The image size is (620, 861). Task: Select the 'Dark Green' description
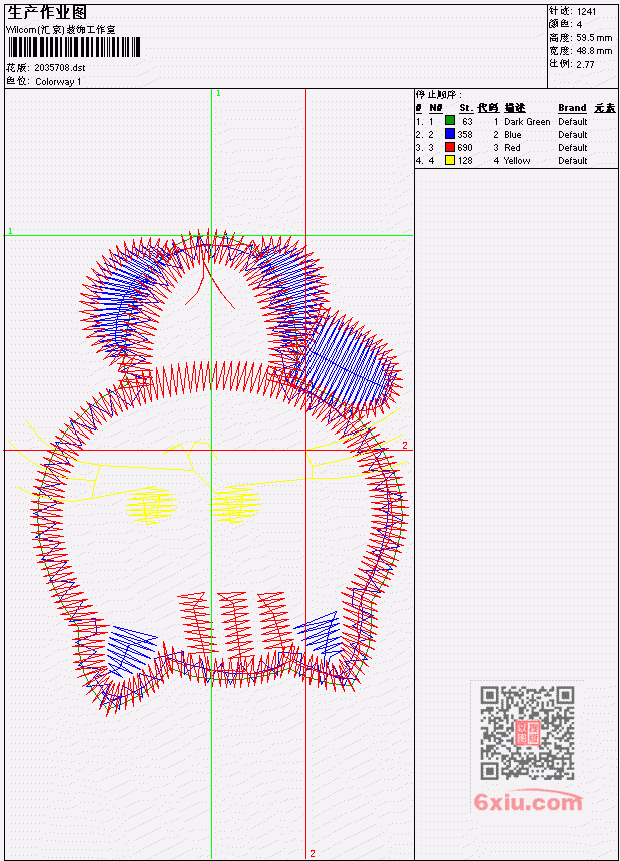click(x=527, y=121)
